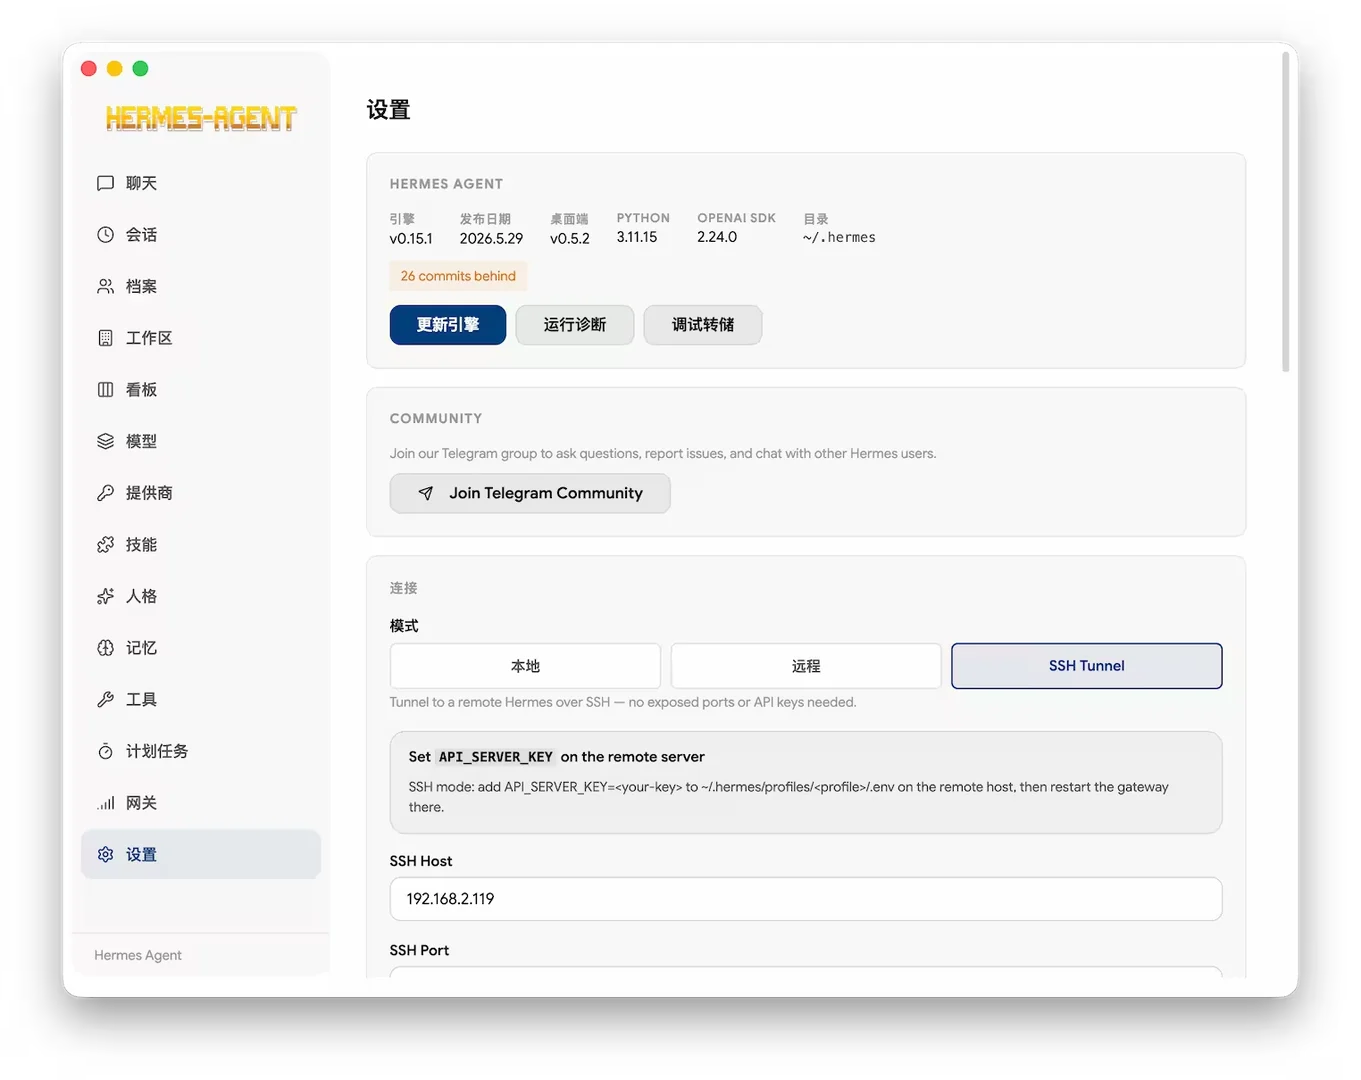
Task: Select the SSH Tunnel mode
Action: (1086, 666)
